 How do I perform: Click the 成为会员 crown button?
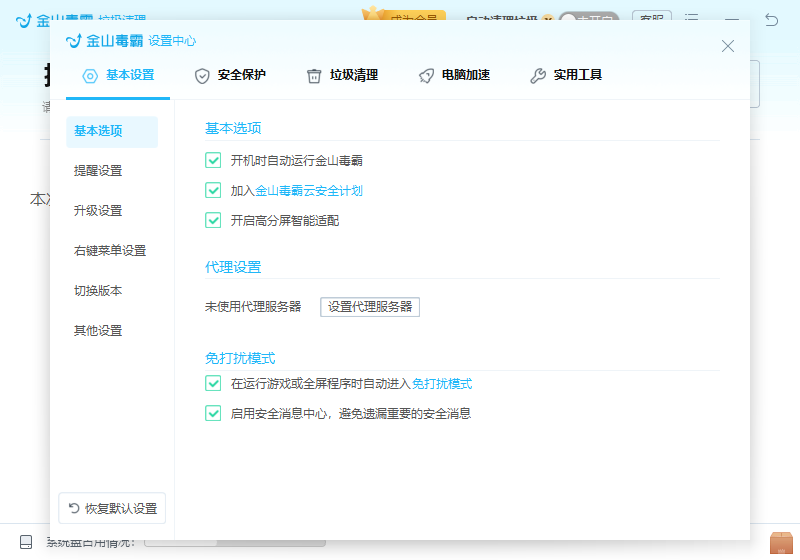[x=404, y=14]
